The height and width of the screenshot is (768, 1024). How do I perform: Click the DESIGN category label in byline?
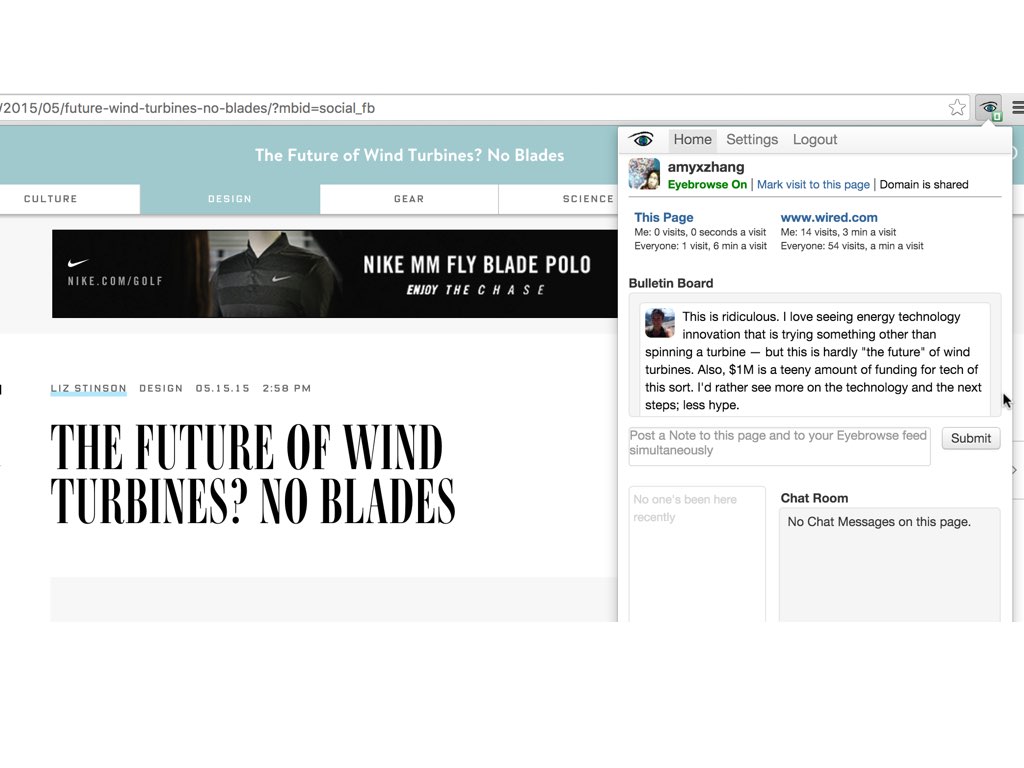(161, 388)
